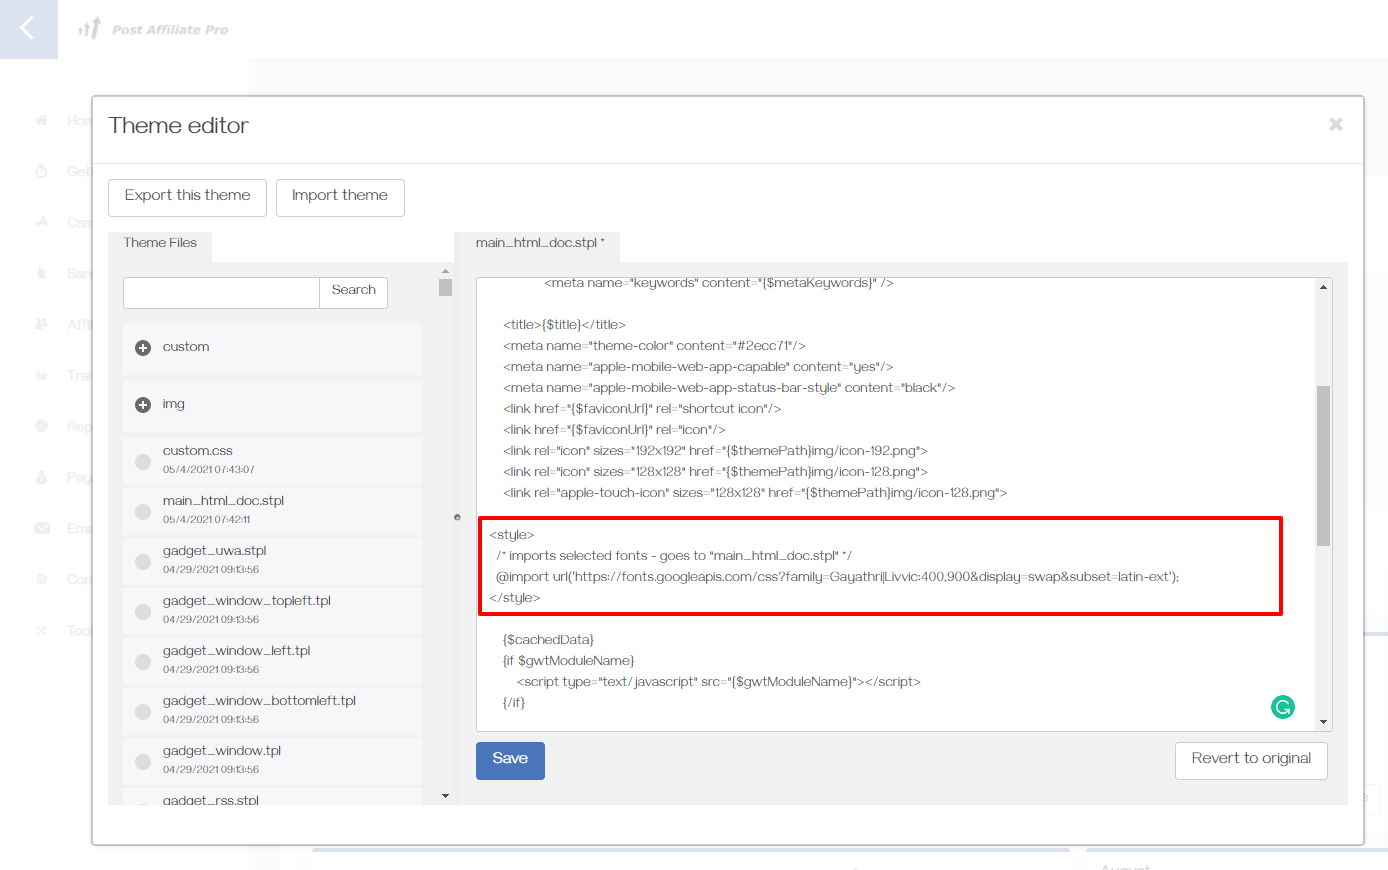
Task: Open gadget_window.tpl file
Action: (272, 760)
